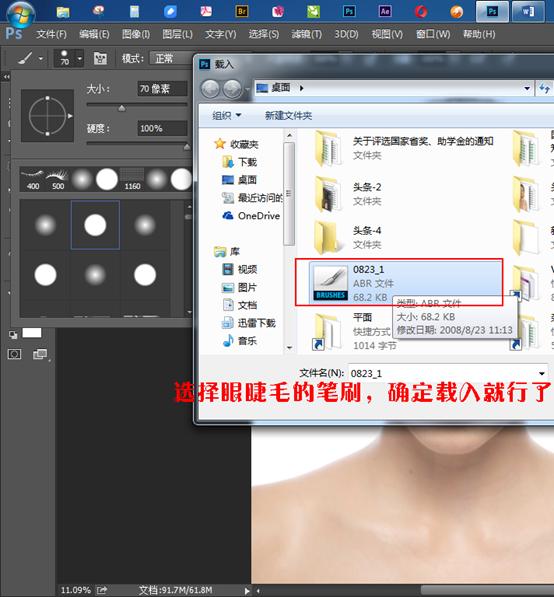This screenshot has width=554, height=597.
Task: Click the status bar share export icon
Action: [x=102, y=590]
